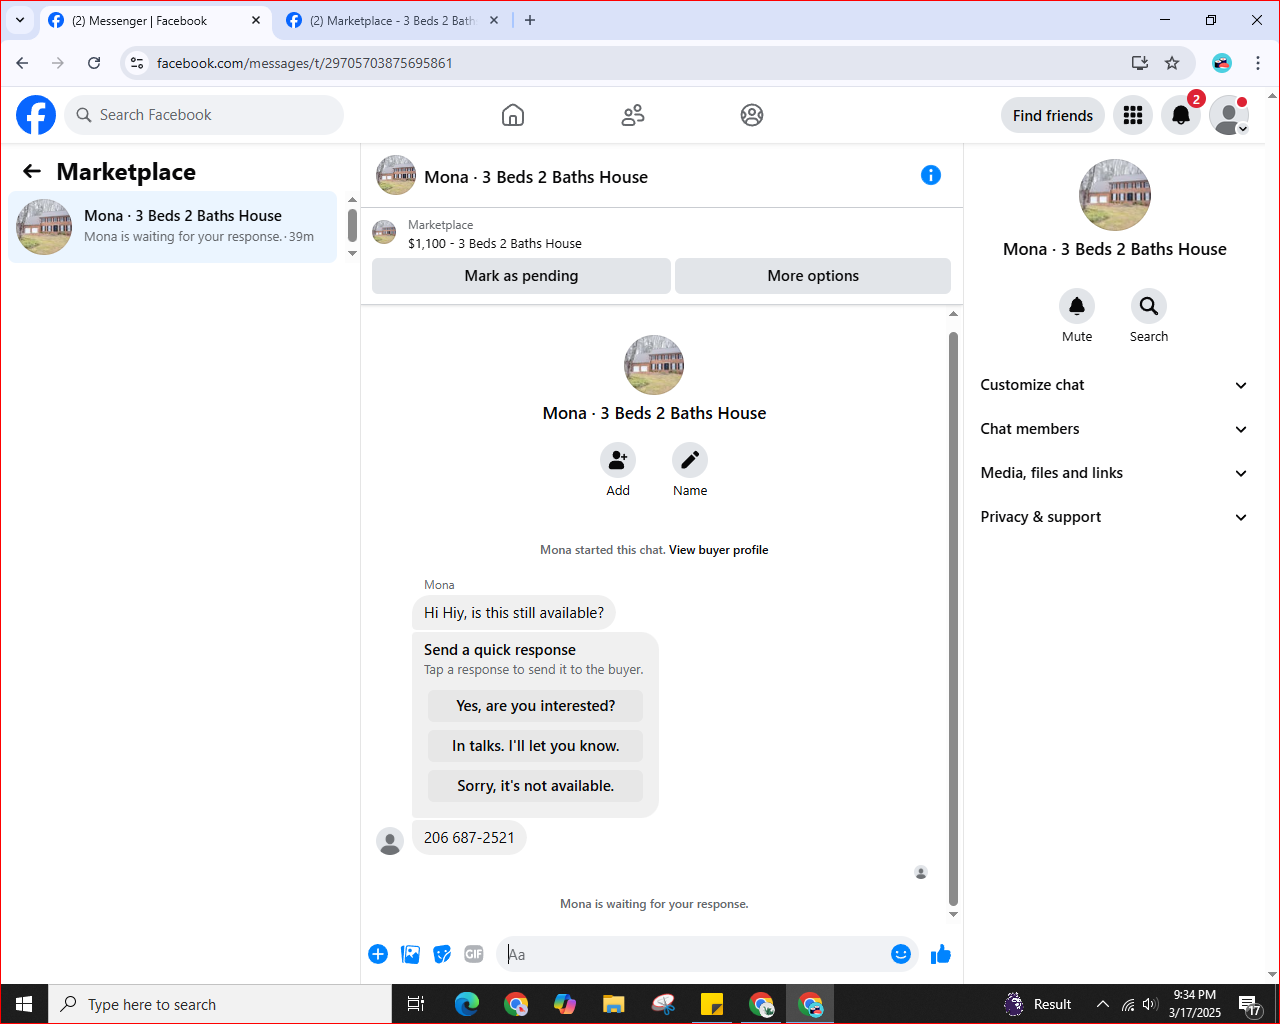Switch to Marketplace - 3 Beds 2 Bath tab
This screenshot has width=1280, height=1024.
(x=394, y=20)
